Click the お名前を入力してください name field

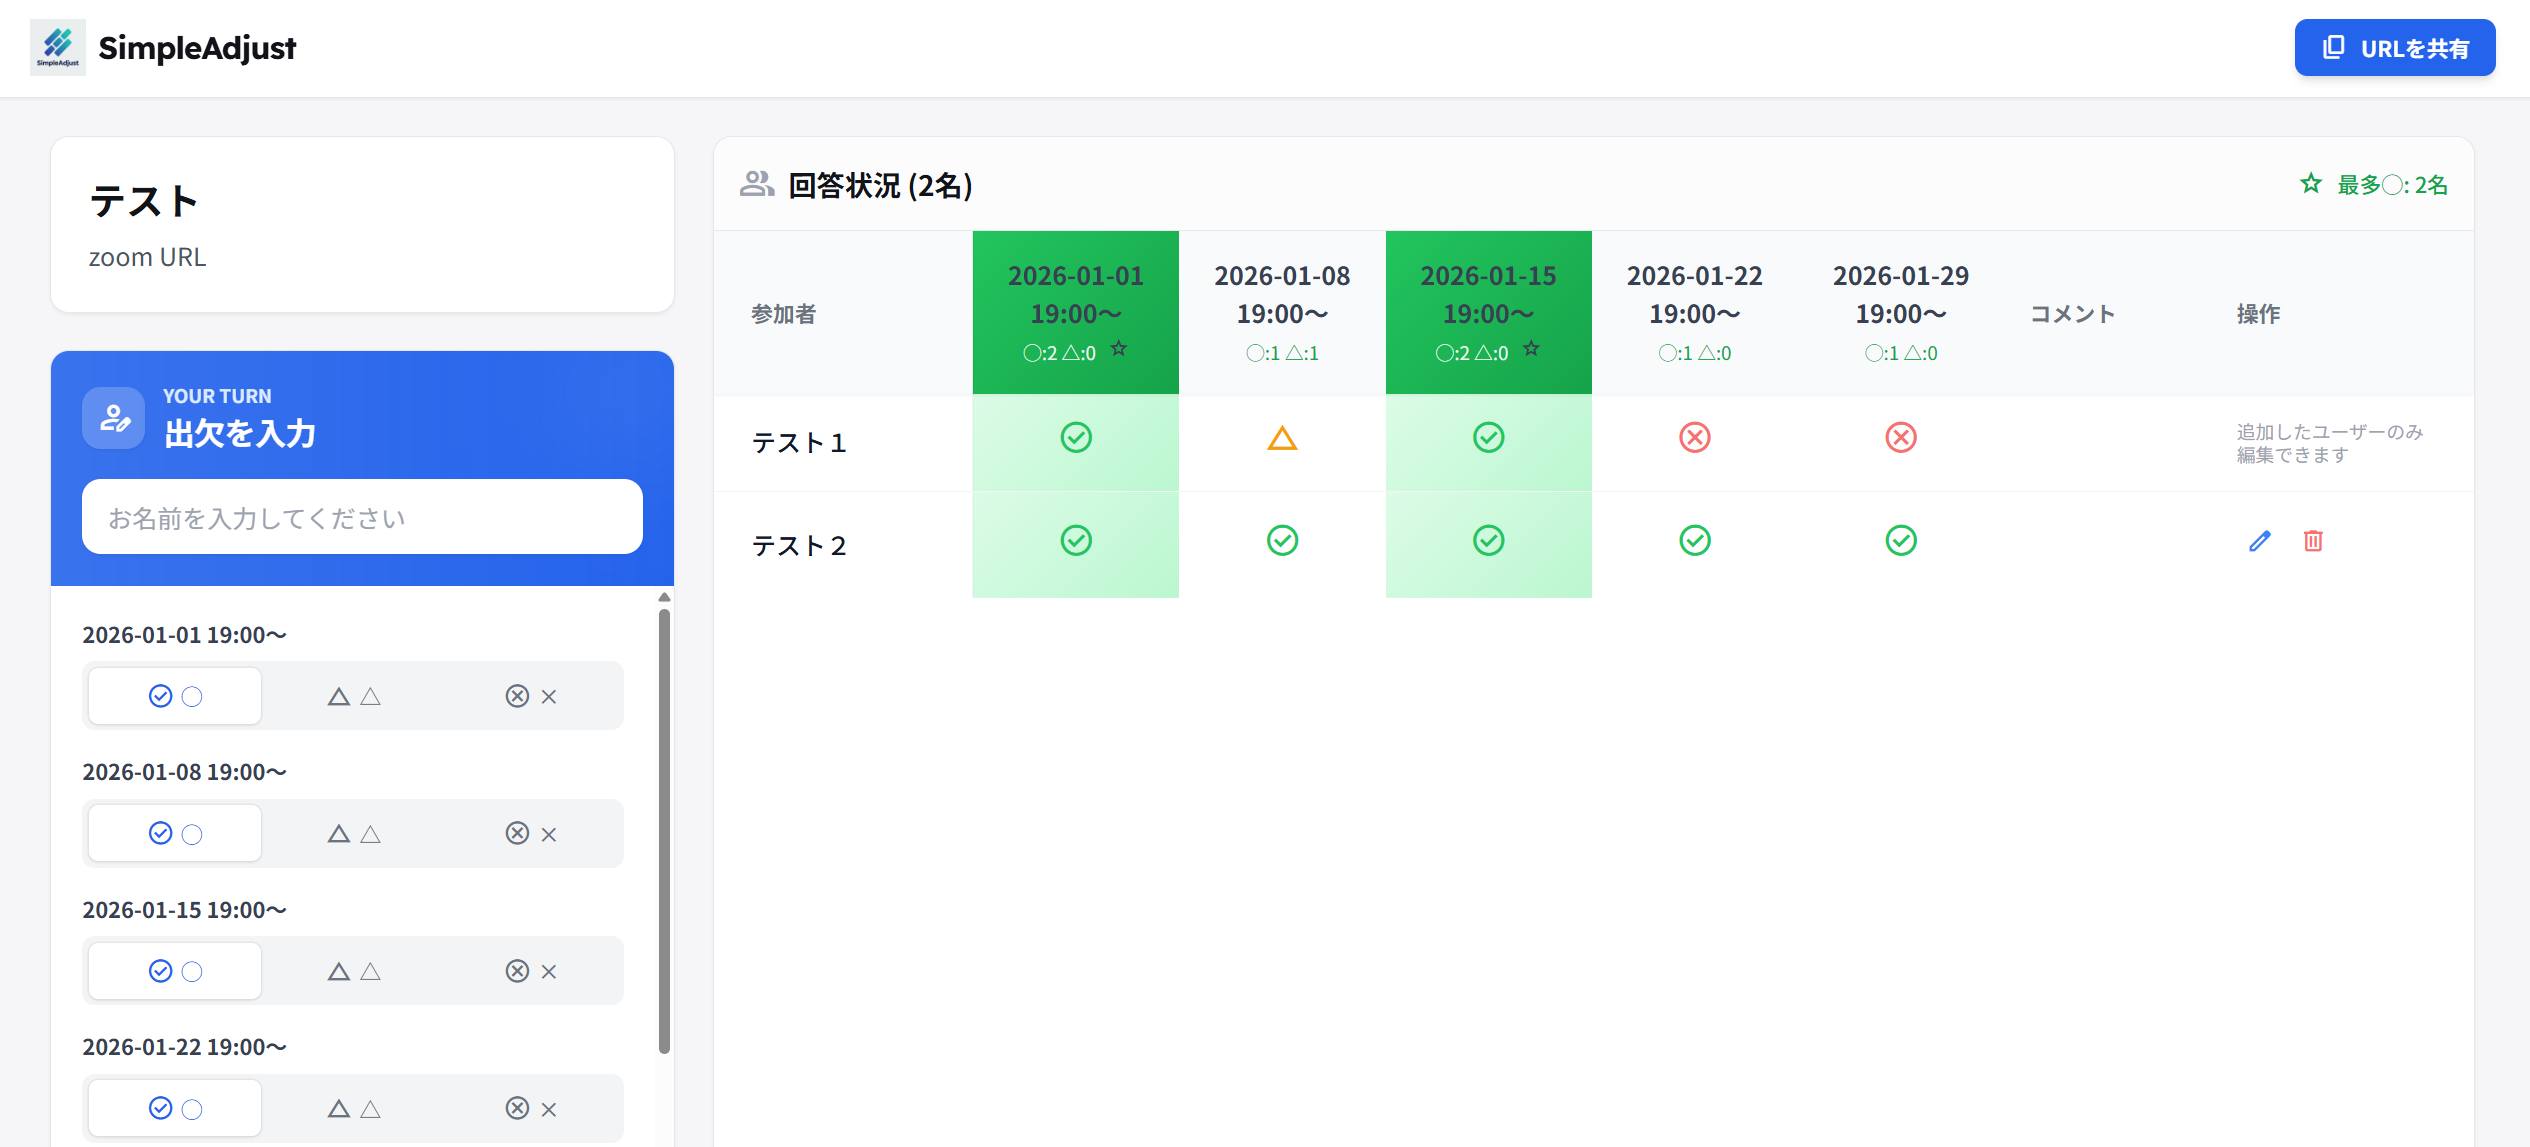[362, 517]
